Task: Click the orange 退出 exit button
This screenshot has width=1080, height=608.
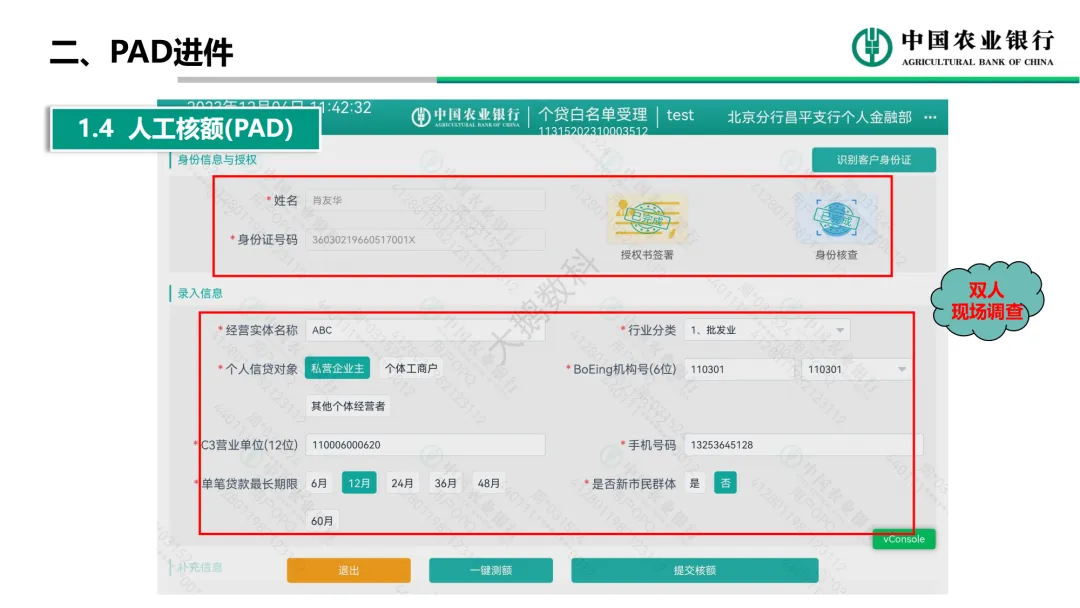Action: pyautogui.click(x=348, y=570)
